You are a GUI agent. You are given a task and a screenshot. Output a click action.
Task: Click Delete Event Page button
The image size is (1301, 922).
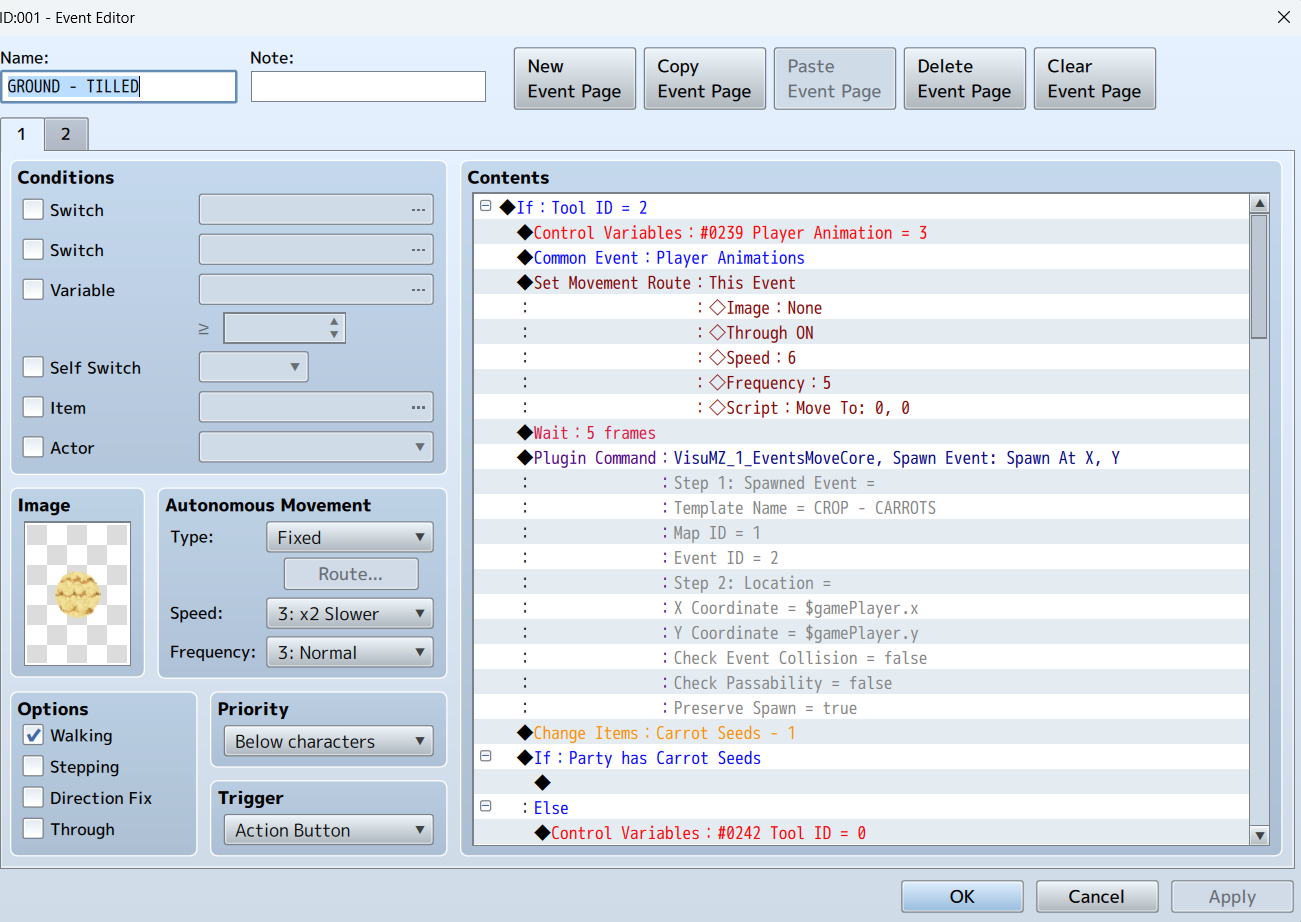pos(965,79)
